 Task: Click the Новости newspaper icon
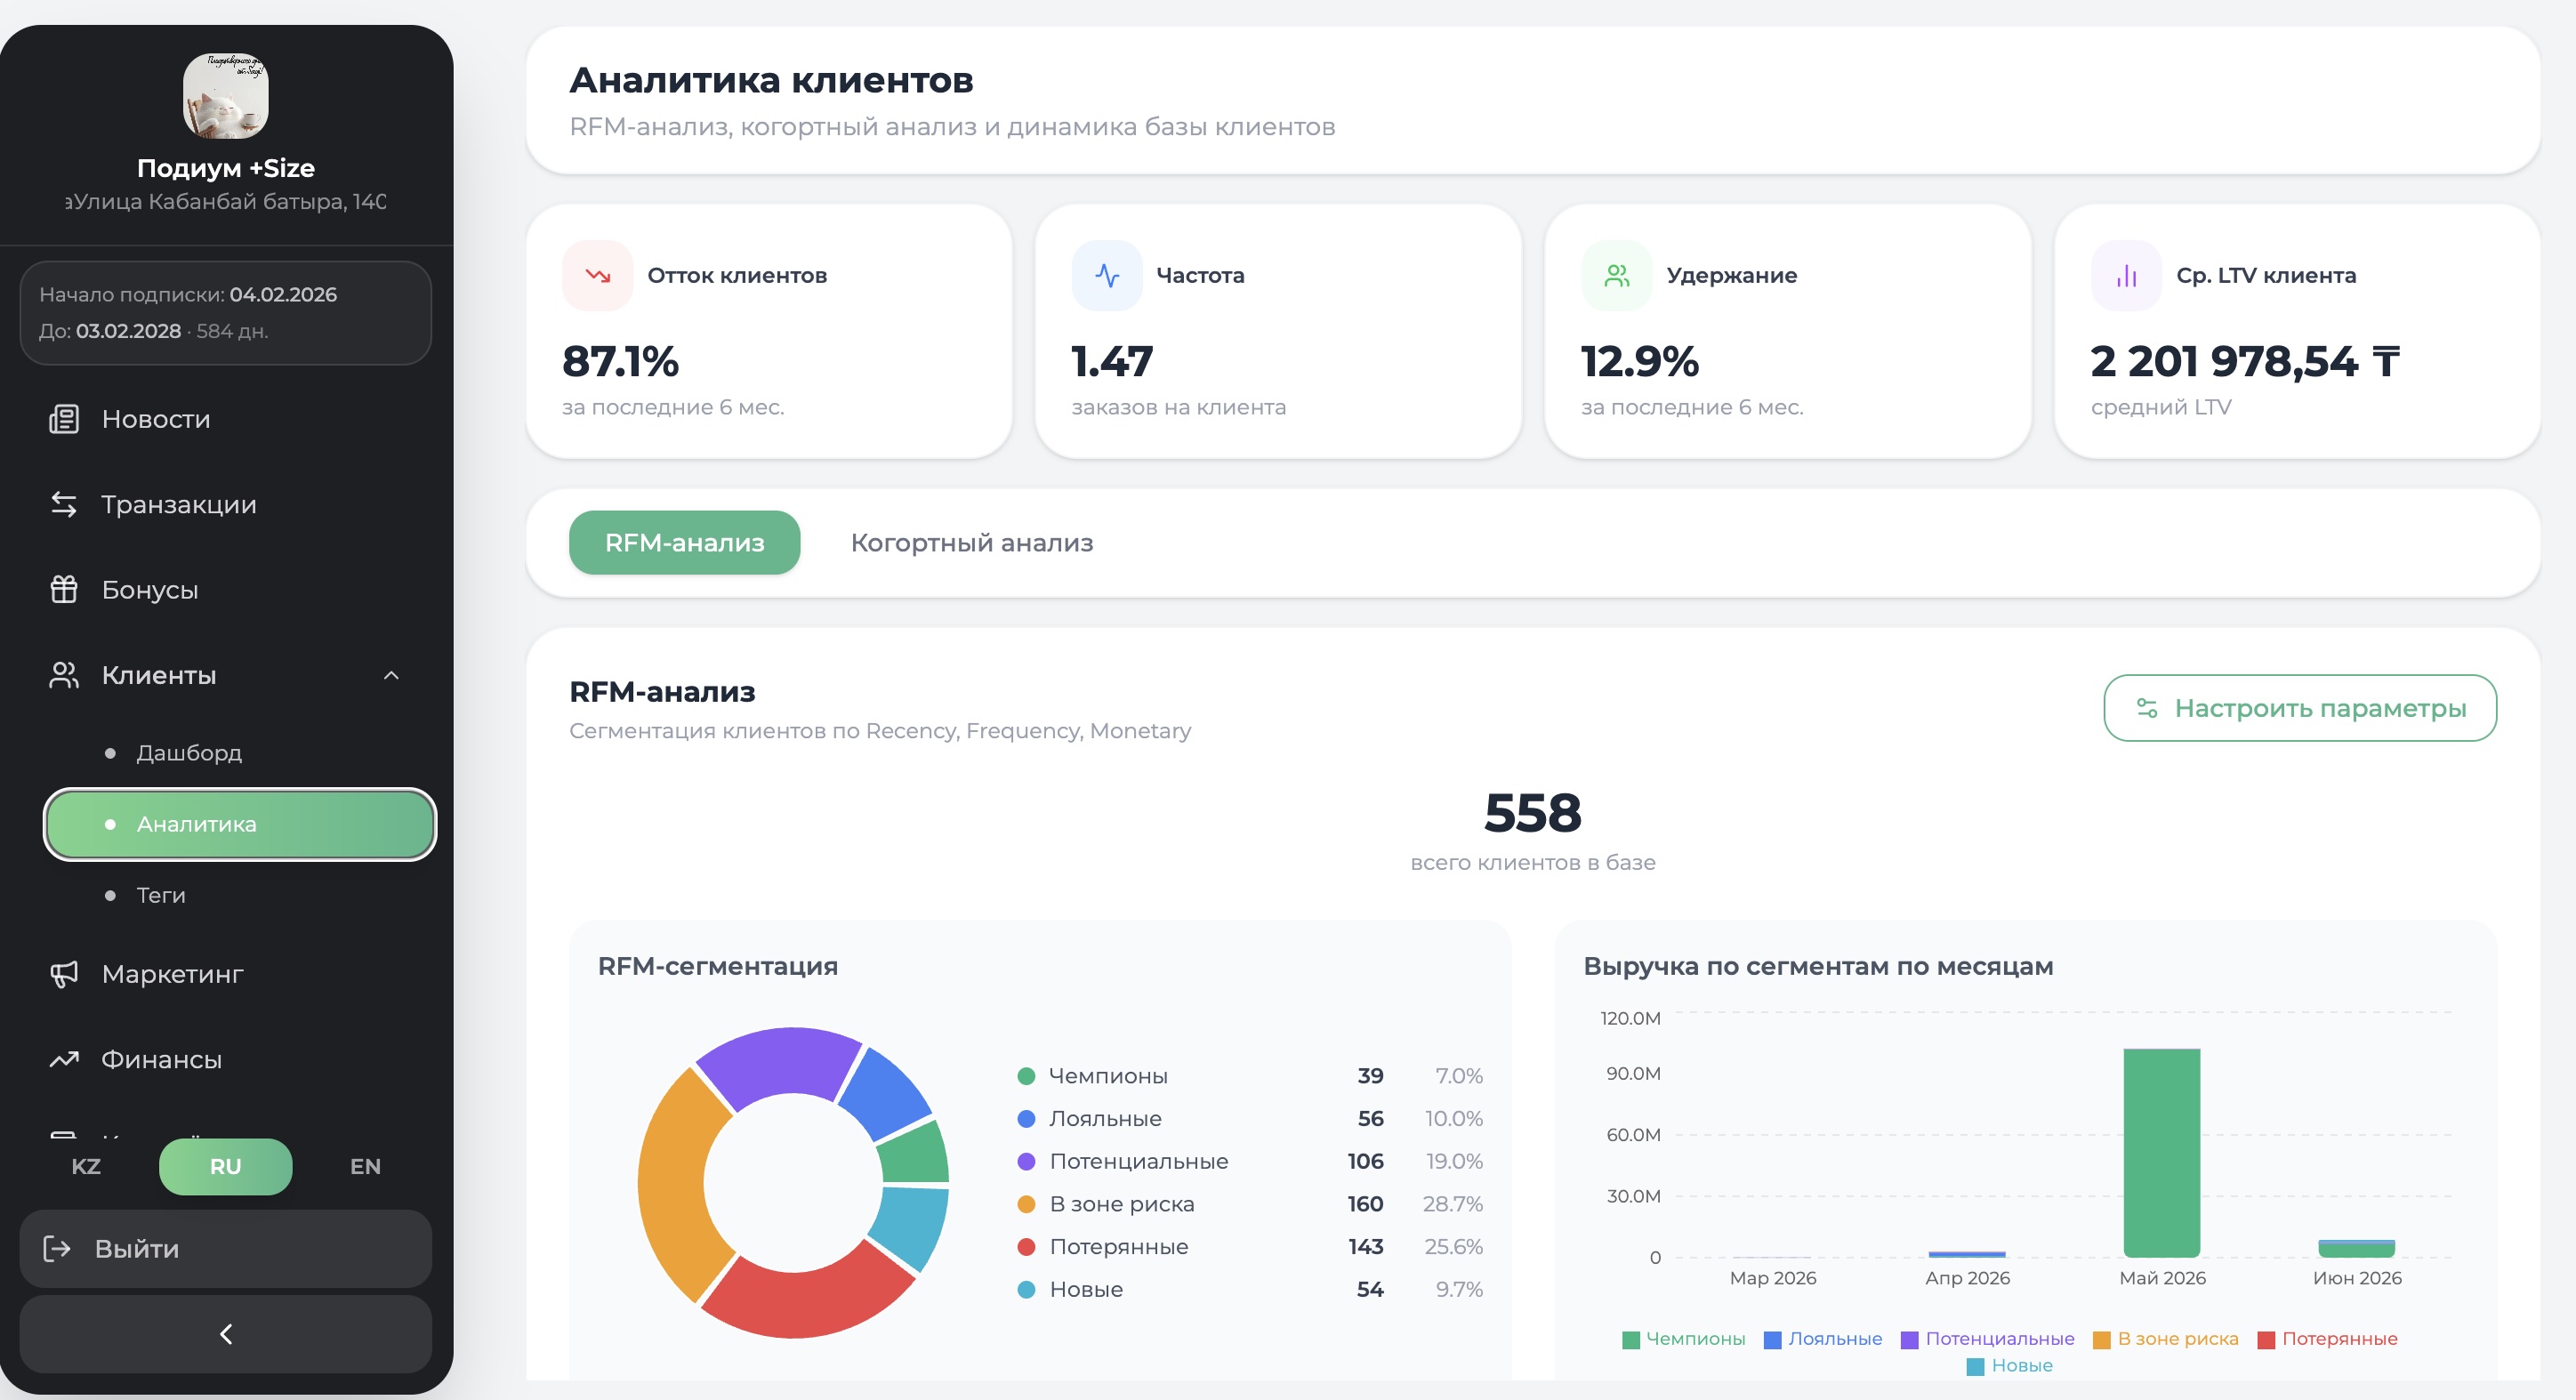64,419
